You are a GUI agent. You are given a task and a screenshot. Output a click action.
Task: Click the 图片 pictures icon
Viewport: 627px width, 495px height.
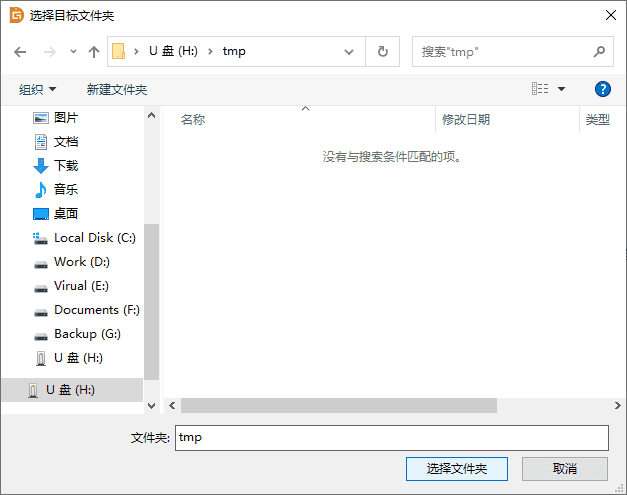tap(40, 118)
